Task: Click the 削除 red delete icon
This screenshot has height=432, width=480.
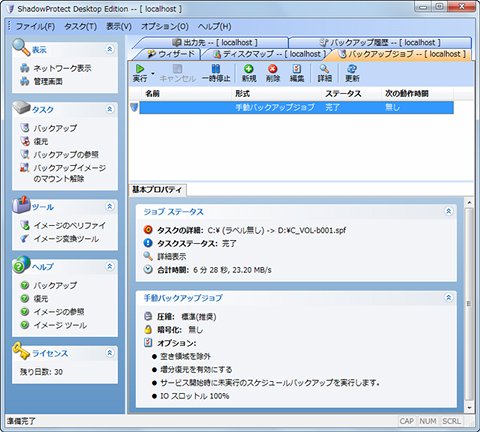Action: (x=273, y=69)
